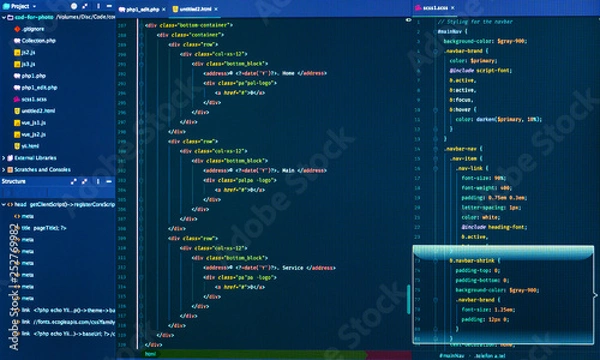Image resolution: width=600 pixels, height=360 pixels.
Task: Click the .gitignore file icon
Action: click(17, 29)
